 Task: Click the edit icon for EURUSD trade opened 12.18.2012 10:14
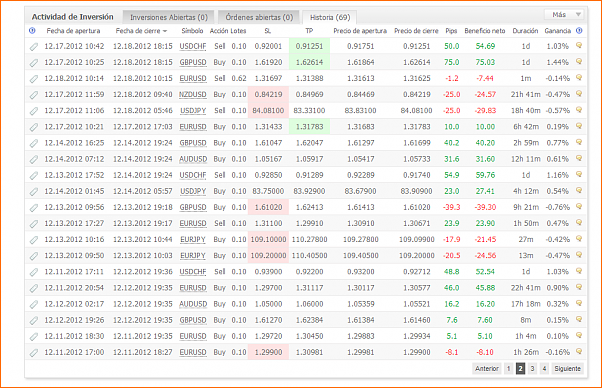coord(34,79)
